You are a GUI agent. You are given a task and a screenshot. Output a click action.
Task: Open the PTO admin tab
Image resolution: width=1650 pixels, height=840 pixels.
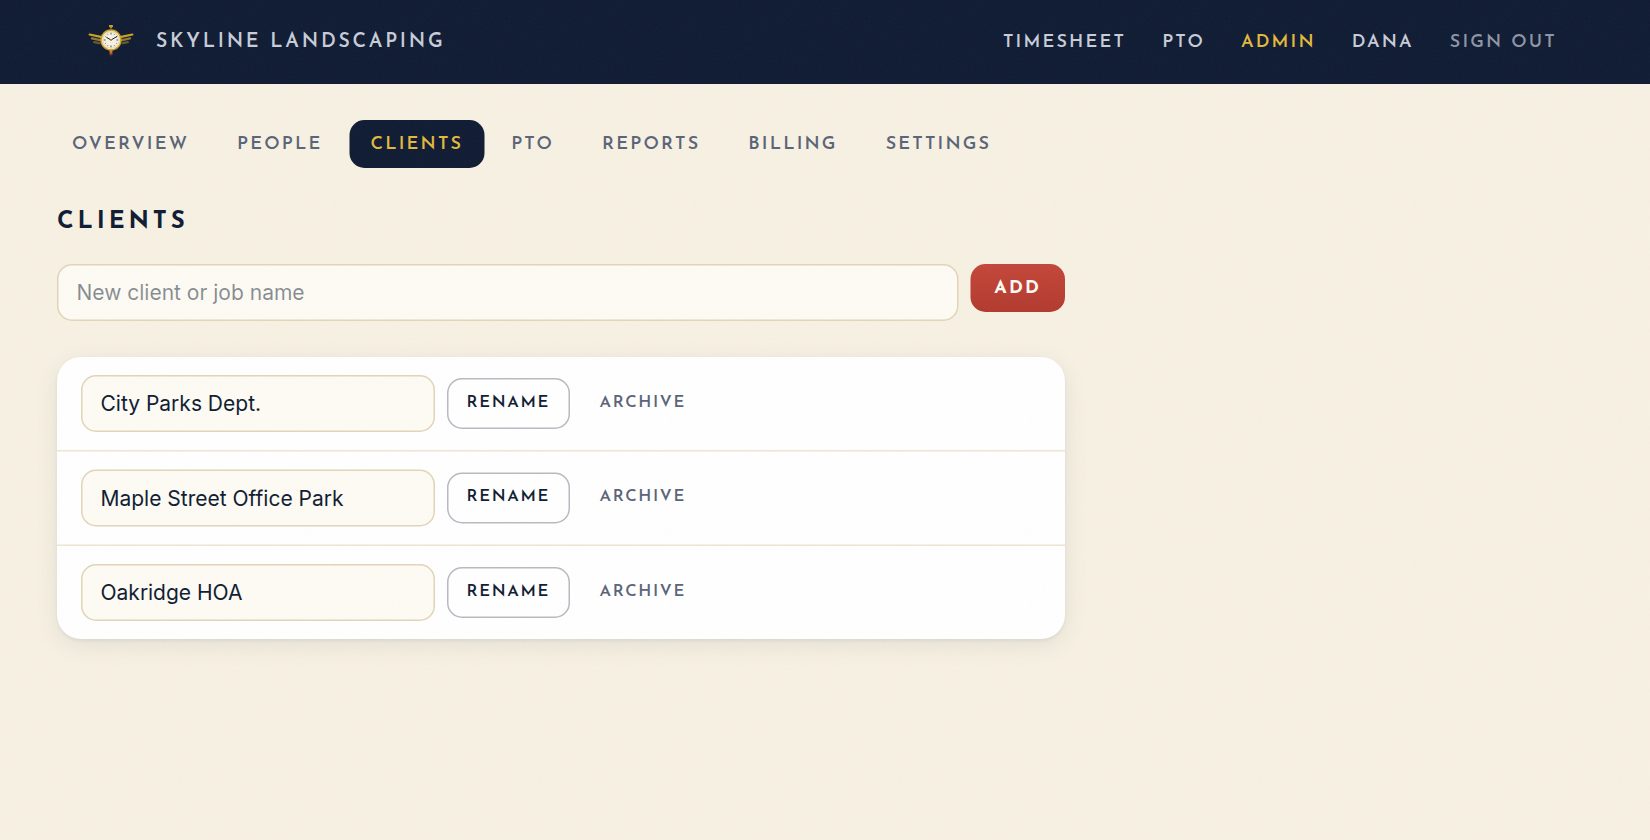pos(532,143)
